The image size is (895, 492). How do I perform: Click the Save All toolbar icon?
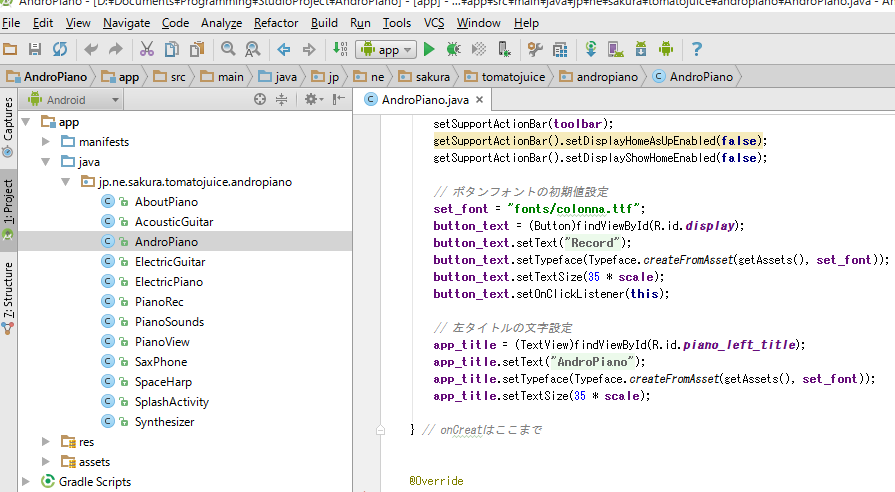[35, 49]
